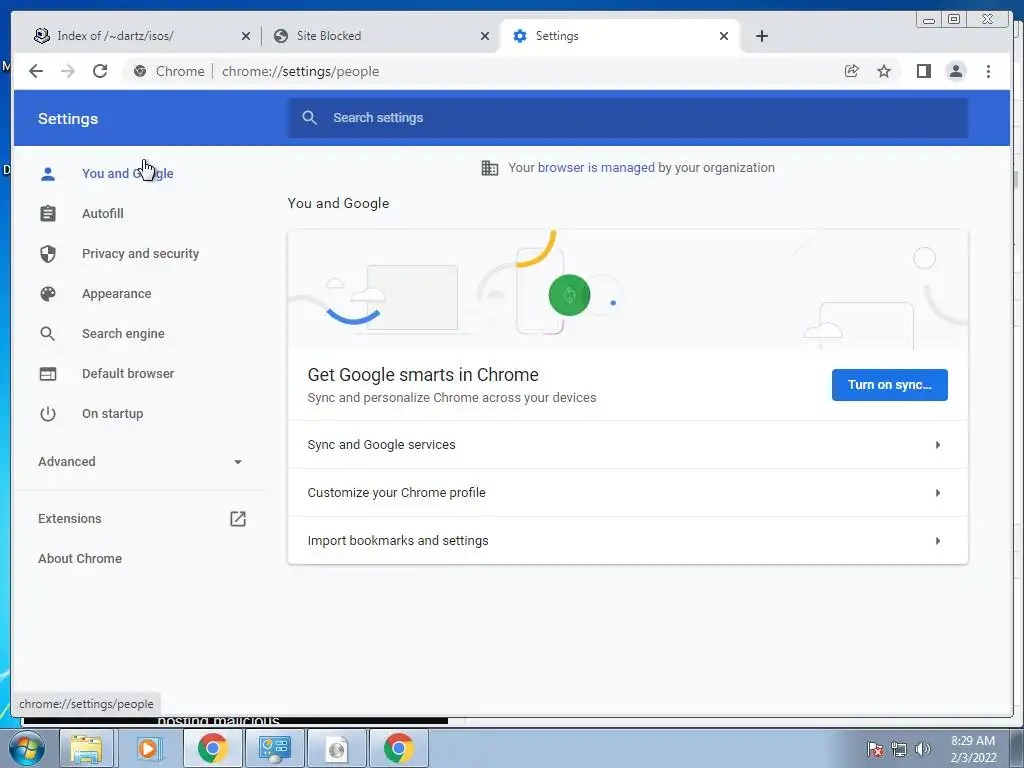The width and height of the screenshot is (1024, 768).
Task: Click the forward navigation arrow
Action: pos(68,71)
